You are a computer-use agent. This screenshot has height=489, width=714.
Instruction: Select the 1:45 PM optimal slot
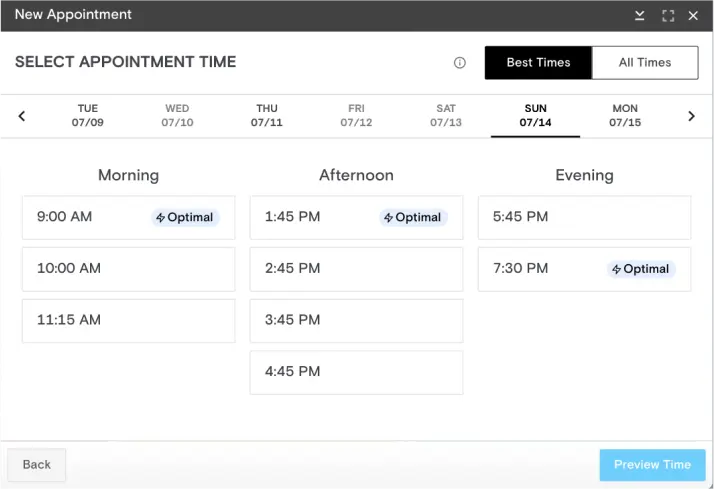coord(356,217)
